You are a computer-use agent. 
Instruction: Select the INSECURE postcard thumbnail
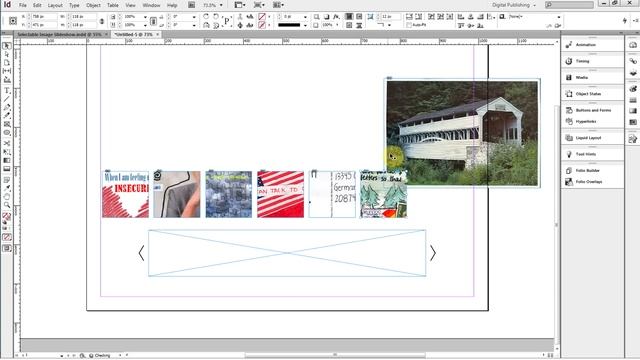pos(125,194)
